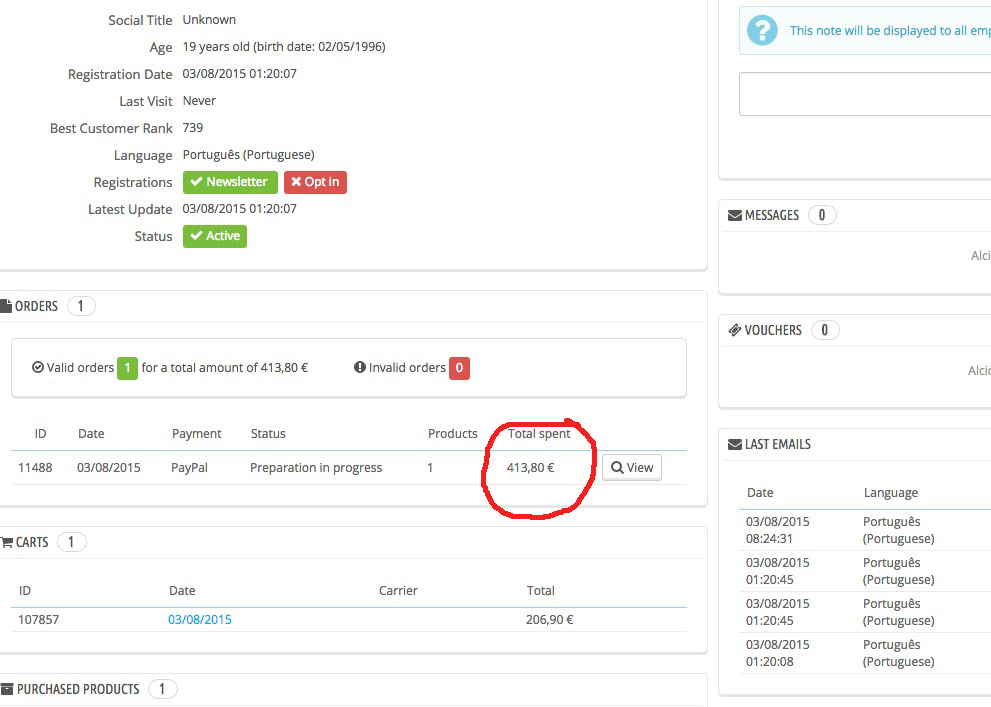
Task: Click the Orders file icon
Action: (x=6, y=306)
